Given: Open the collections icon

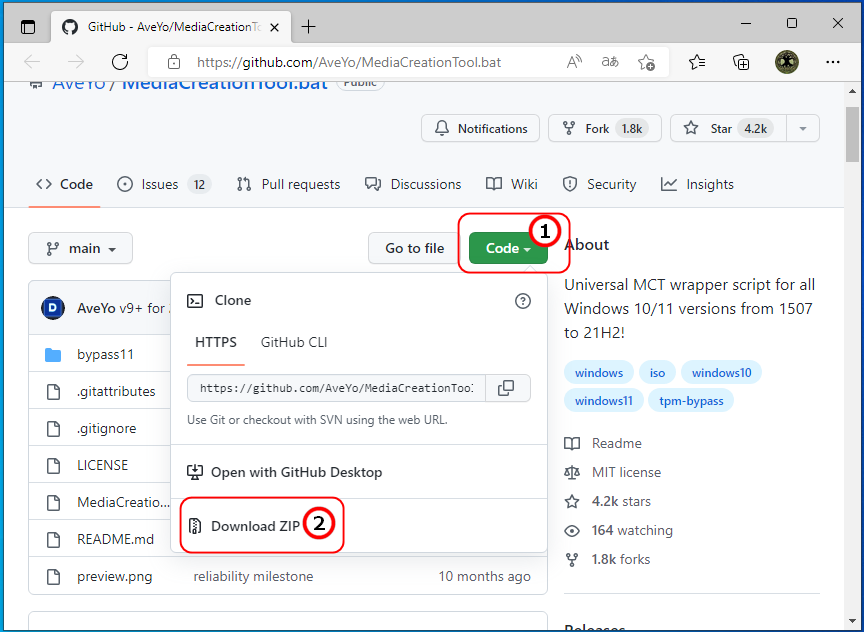Looking at the screenshot, I should click(x=741, y=62).
